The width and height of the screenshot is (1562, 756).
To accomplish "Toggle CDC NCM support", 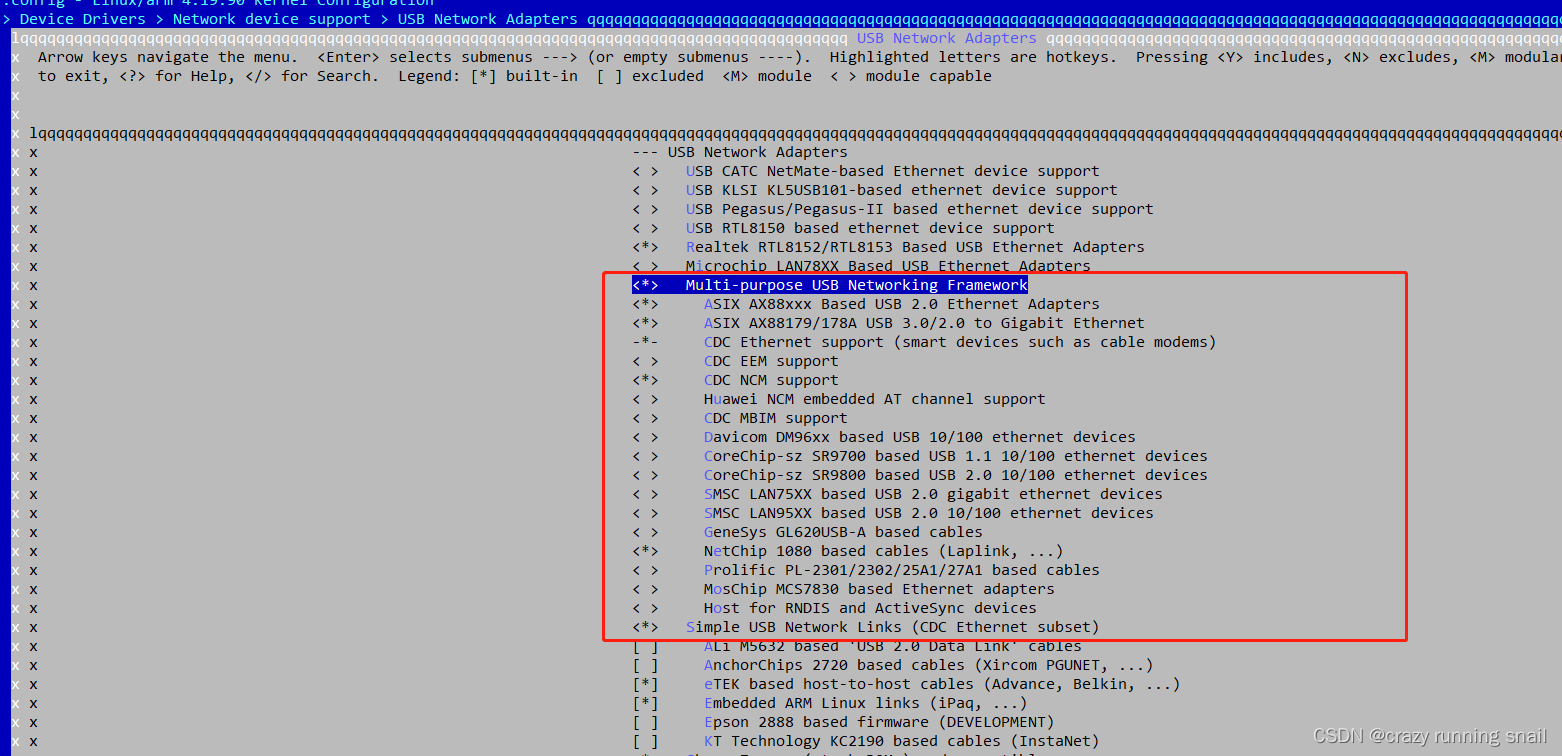I will pos(735,380).
